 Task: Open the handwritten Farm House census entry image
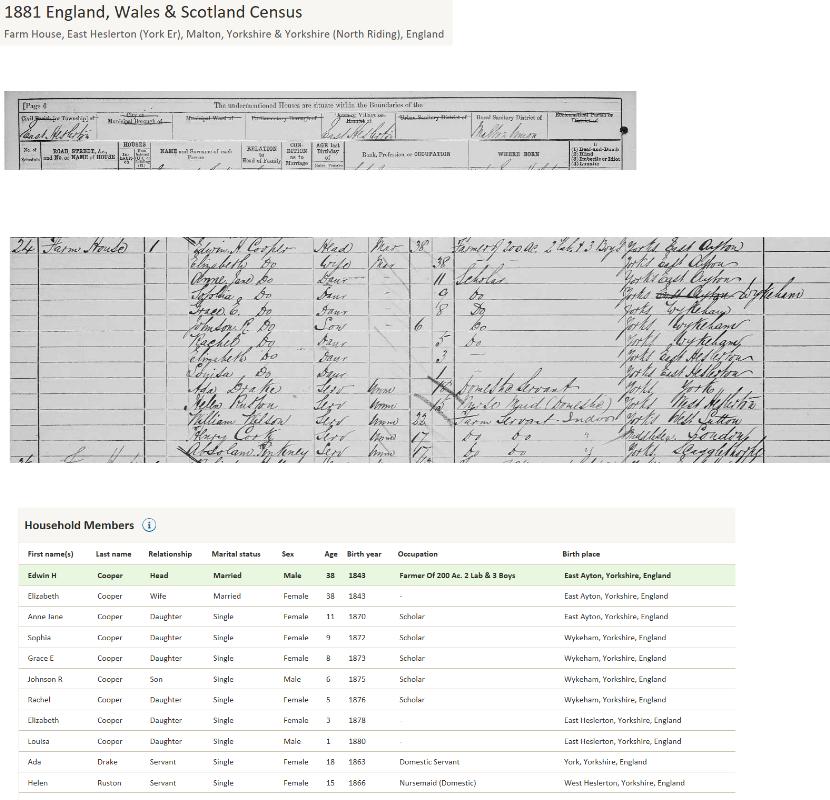click(x=419, y=349)
